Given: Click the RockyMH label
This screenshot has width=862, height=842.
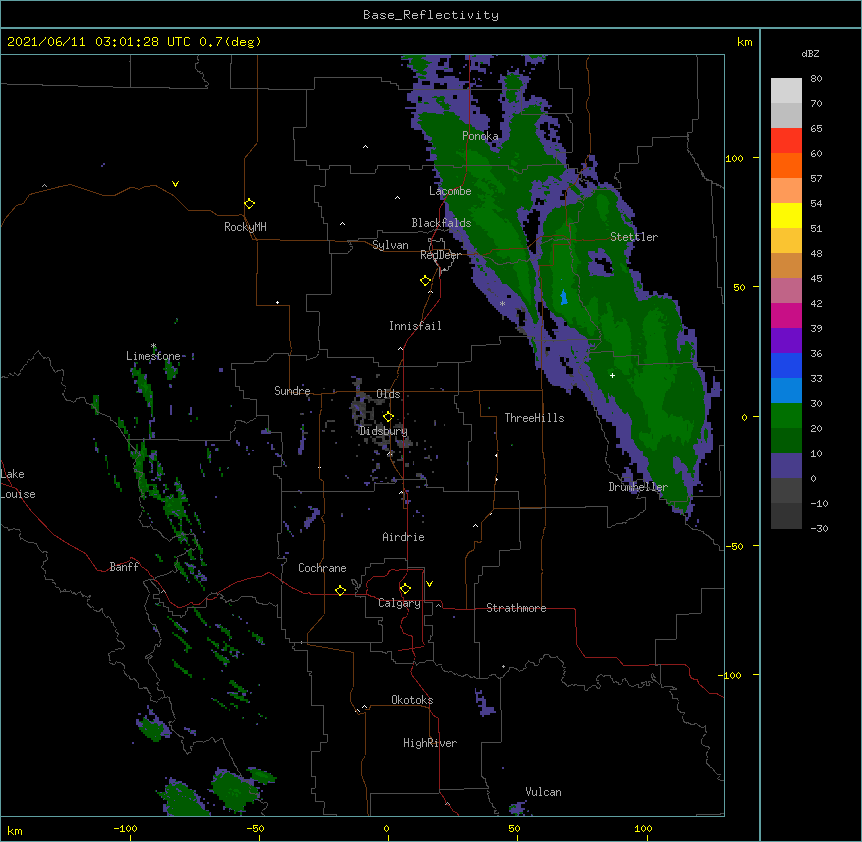Looking at the screenshot, I should pos(245,227).
